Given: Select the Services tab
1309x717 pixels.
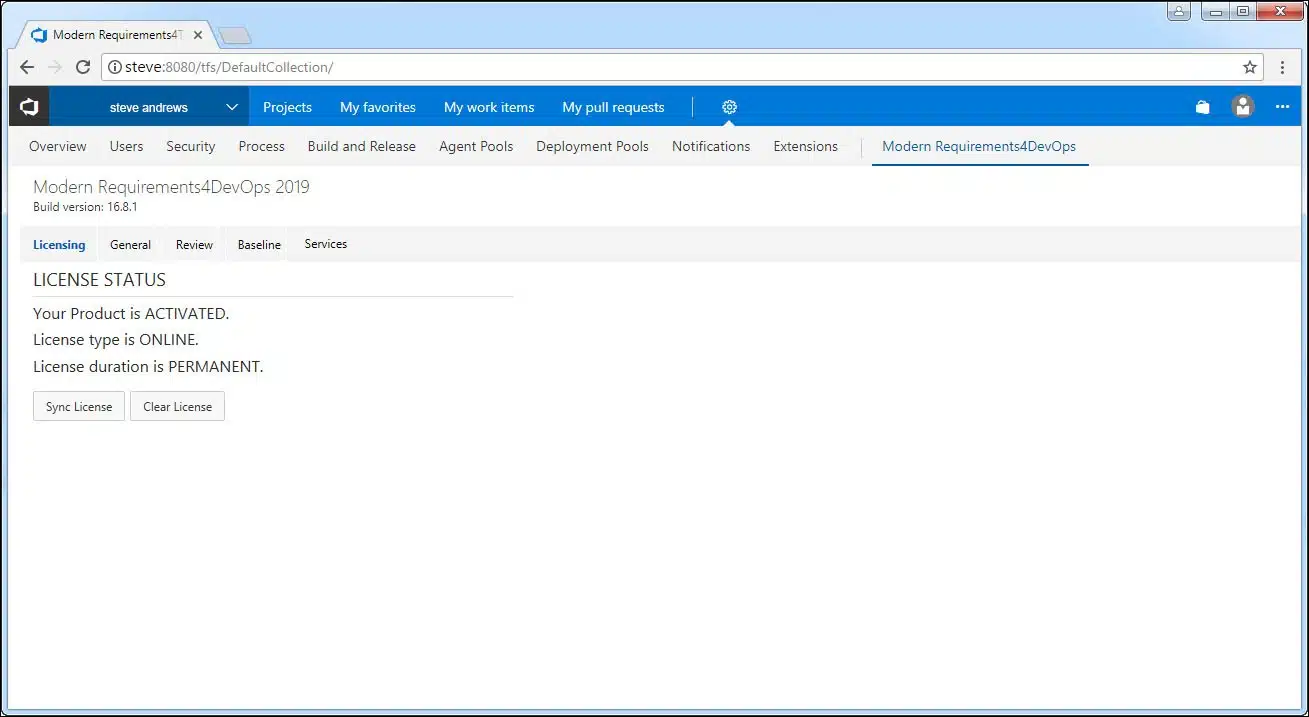Looking at the screenshot, I should pyautogui.click(x=325, y=244).
